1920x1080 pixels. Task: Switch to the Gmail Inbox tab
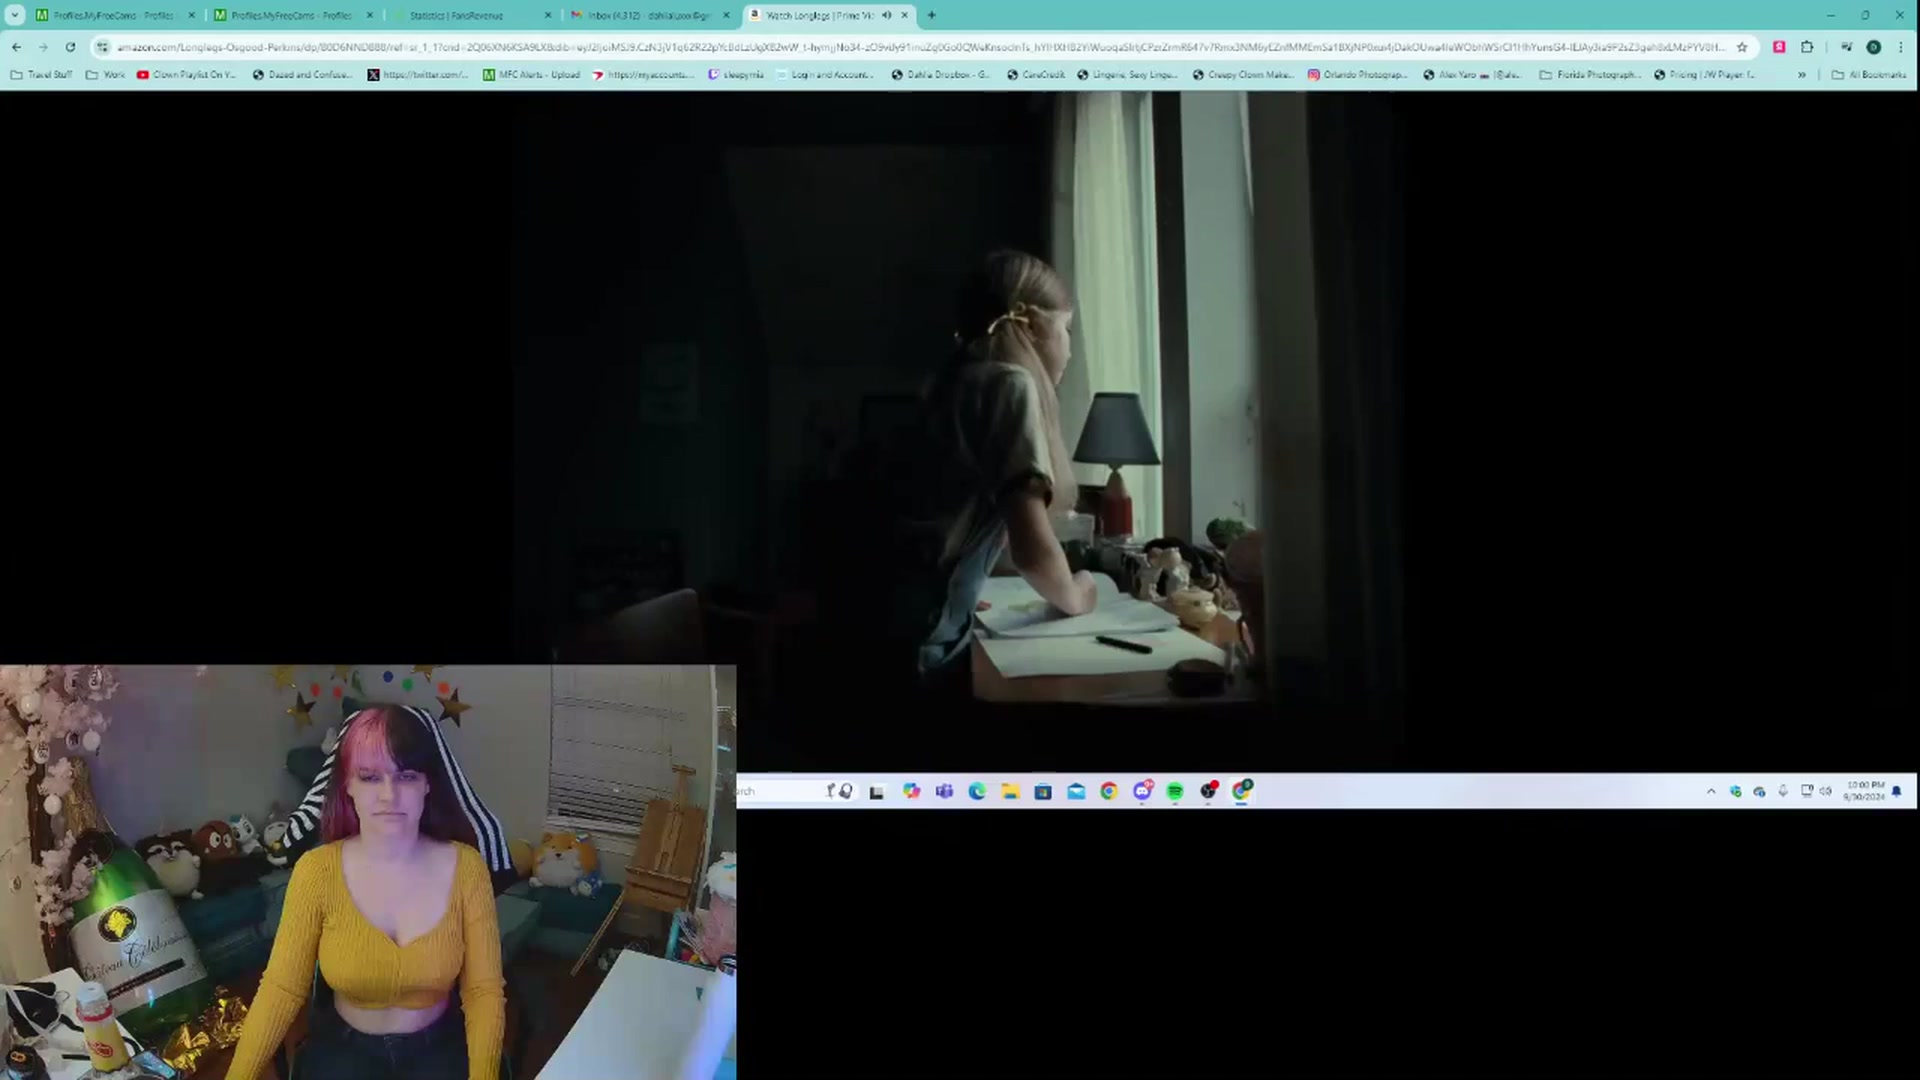[650, 15]
